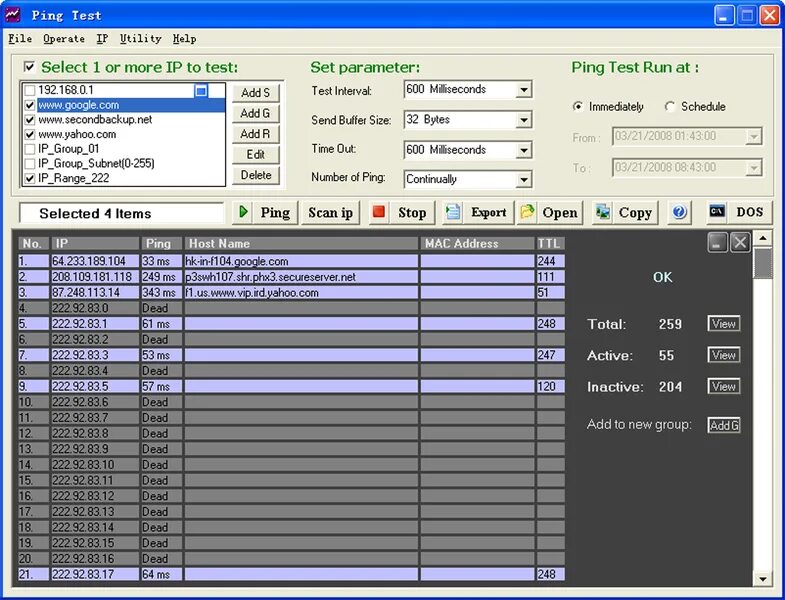The image size is (785, 600).
Task: Open the Test Interval dropdown
Action: coord(524,90)
